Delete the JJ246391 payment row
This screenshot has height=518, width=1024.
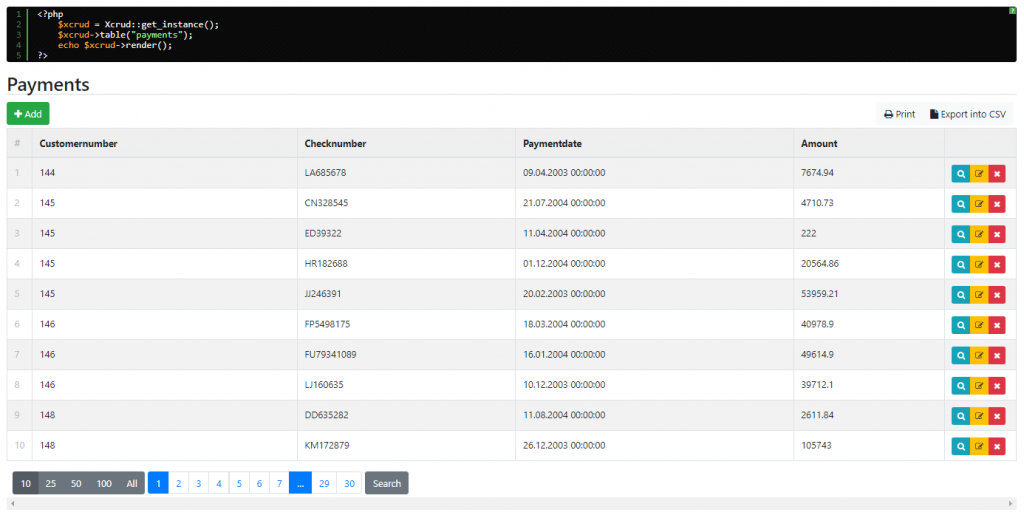pyautogui.click(x=997, y=295)
